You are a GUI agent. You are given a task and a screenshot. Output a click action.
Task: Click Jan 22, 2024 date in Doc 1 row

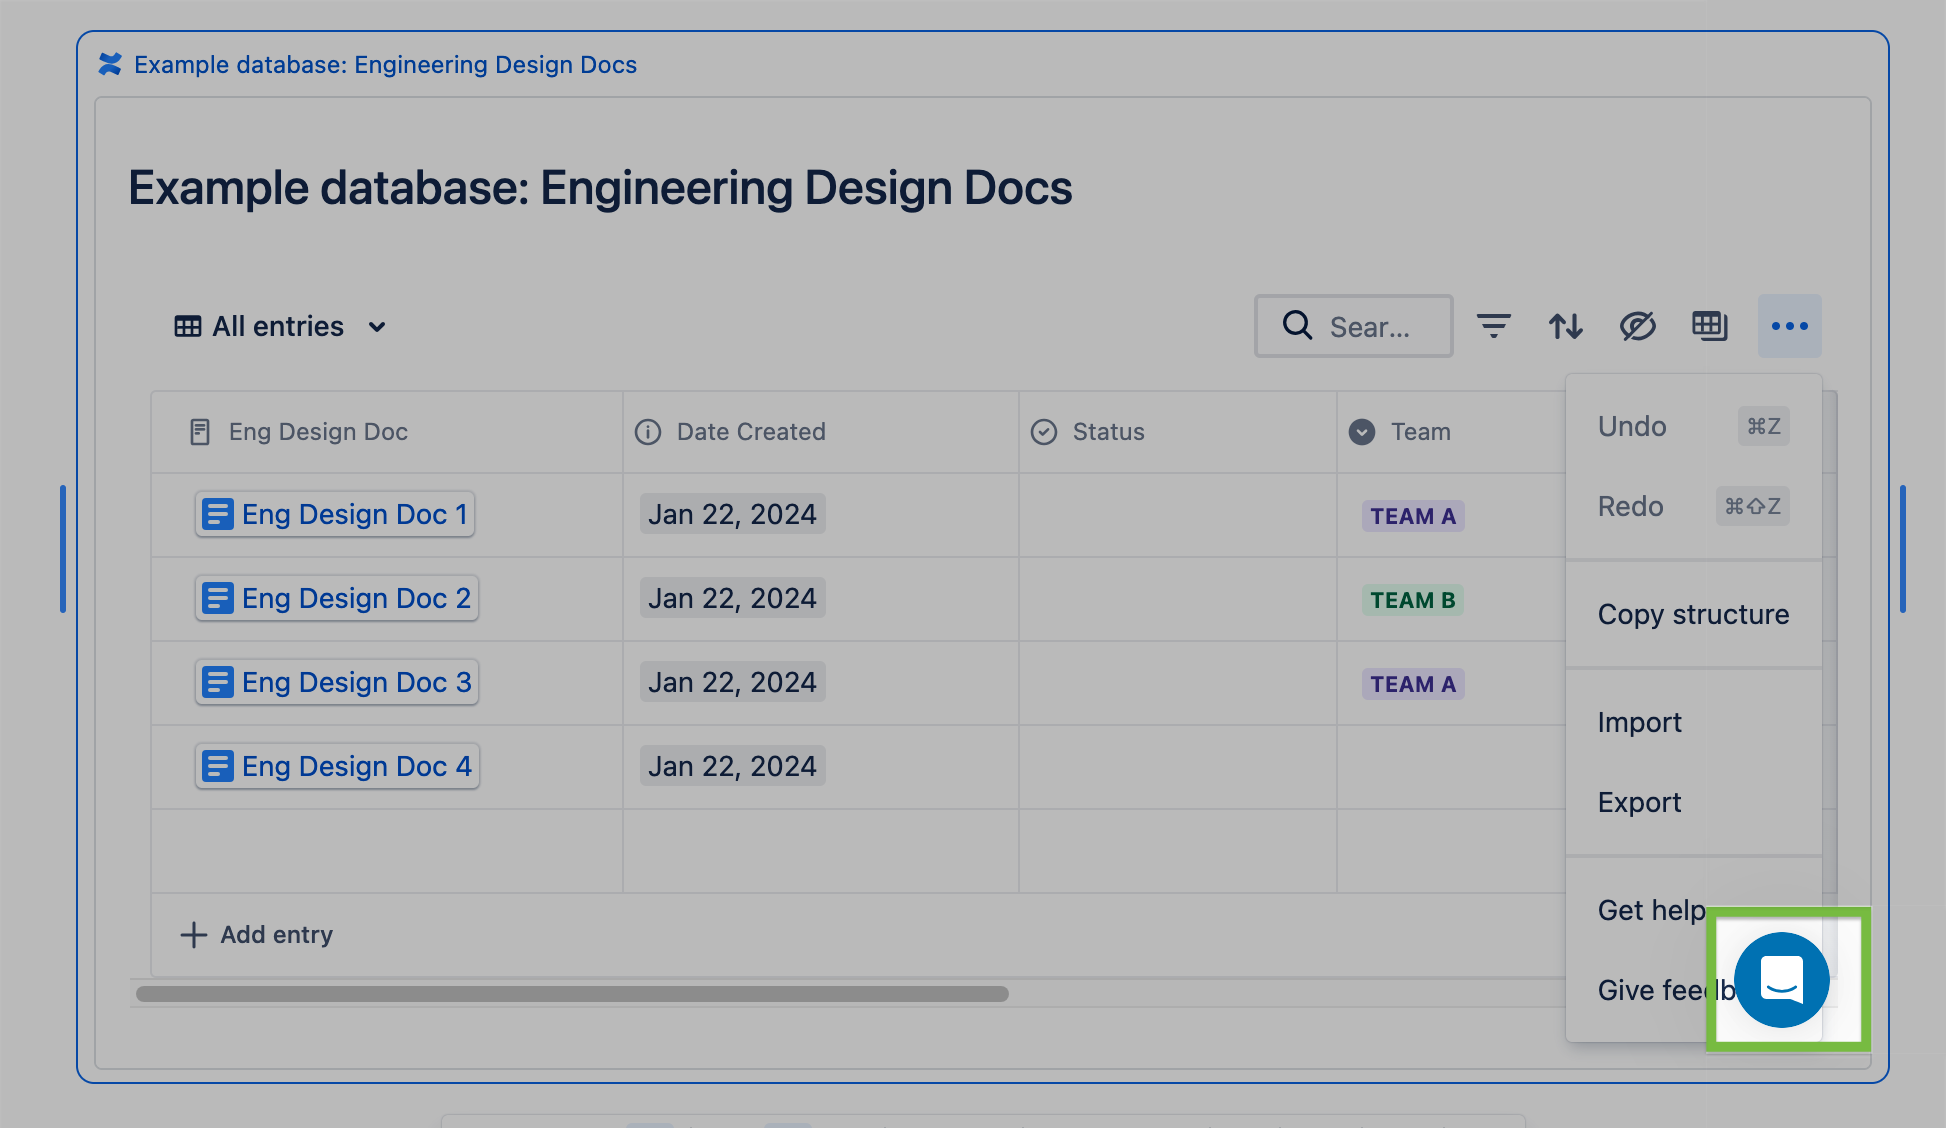(732, 514)
